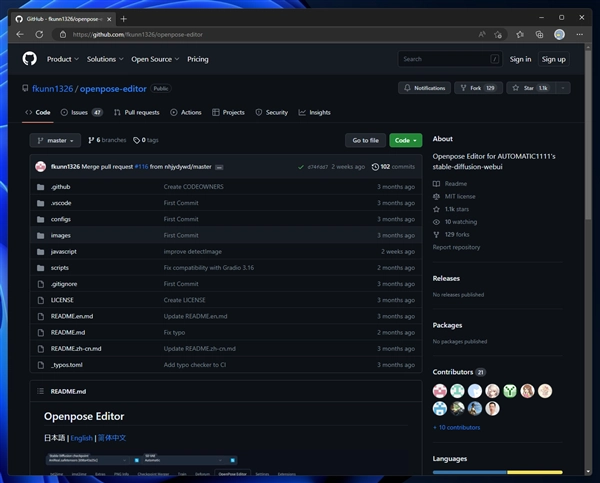Screen dimensions: 600x483
Task: Open the Pricing page
Action: 198,59
